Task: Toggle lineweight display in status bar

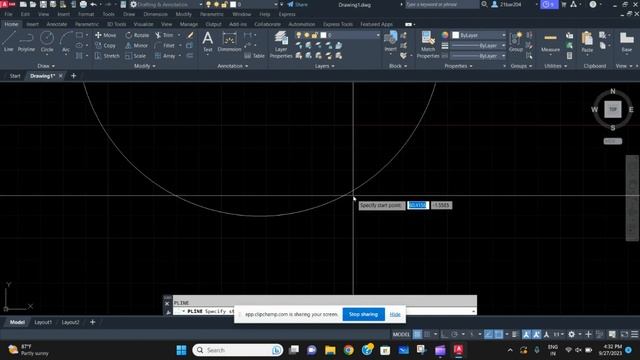Action: (x=516, y=334)
